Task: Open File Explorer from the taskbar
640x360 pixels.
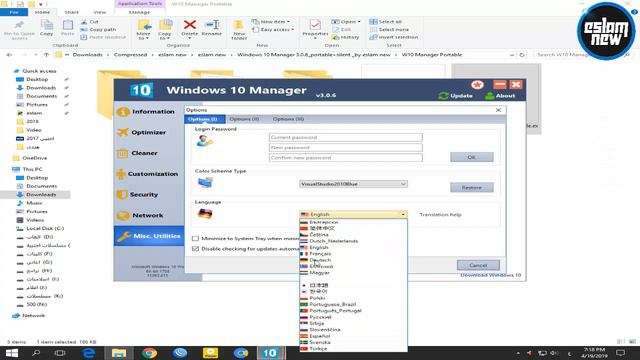Action: pyautogui.click(x=119, y=353)
